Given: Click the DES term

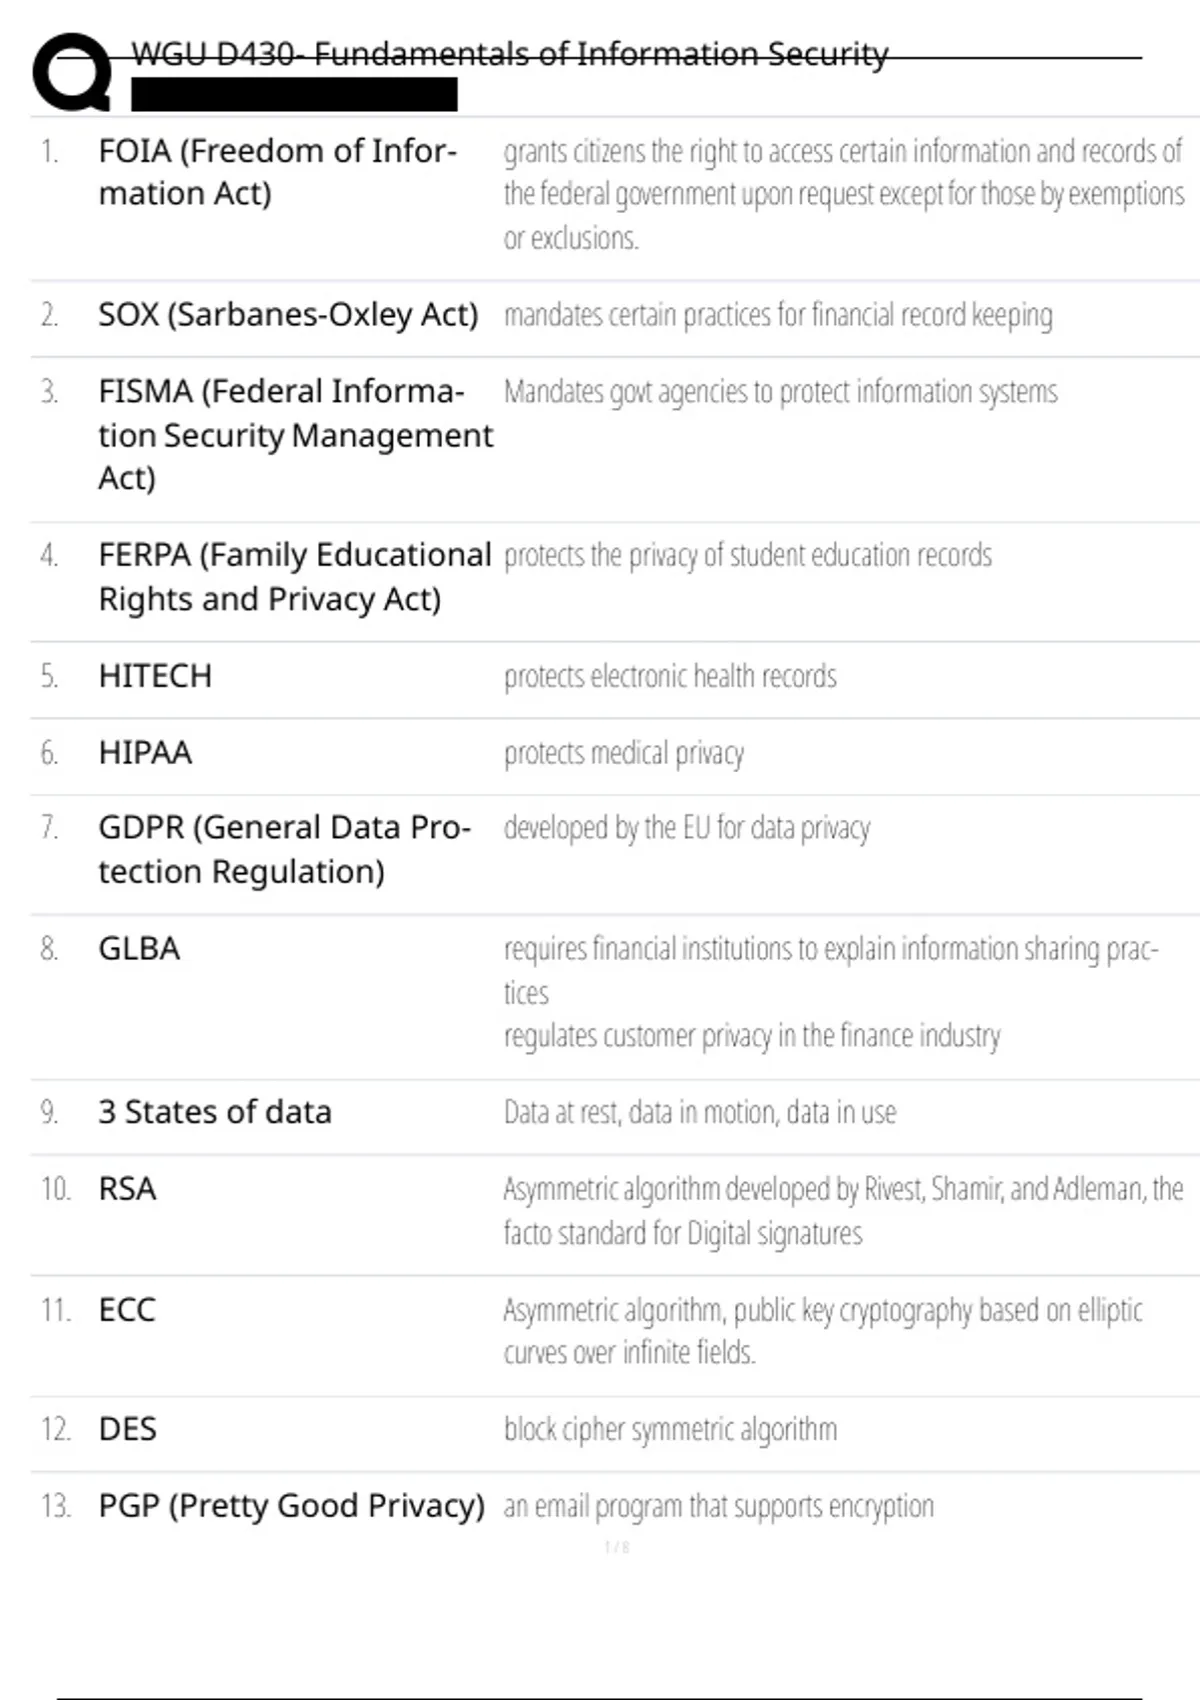Looking at the screenshot, I should click(x=127, y=1429).
